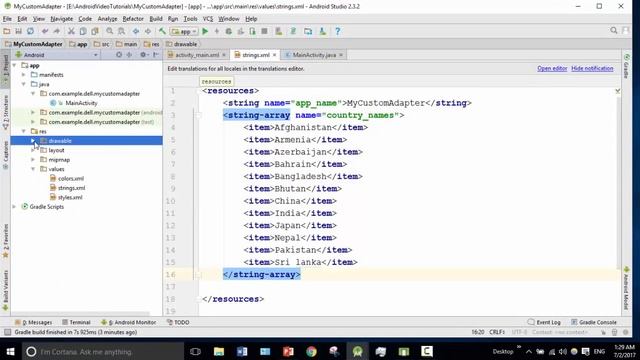
Task: Collapse the app module node
Action: [x=15, y=65]
